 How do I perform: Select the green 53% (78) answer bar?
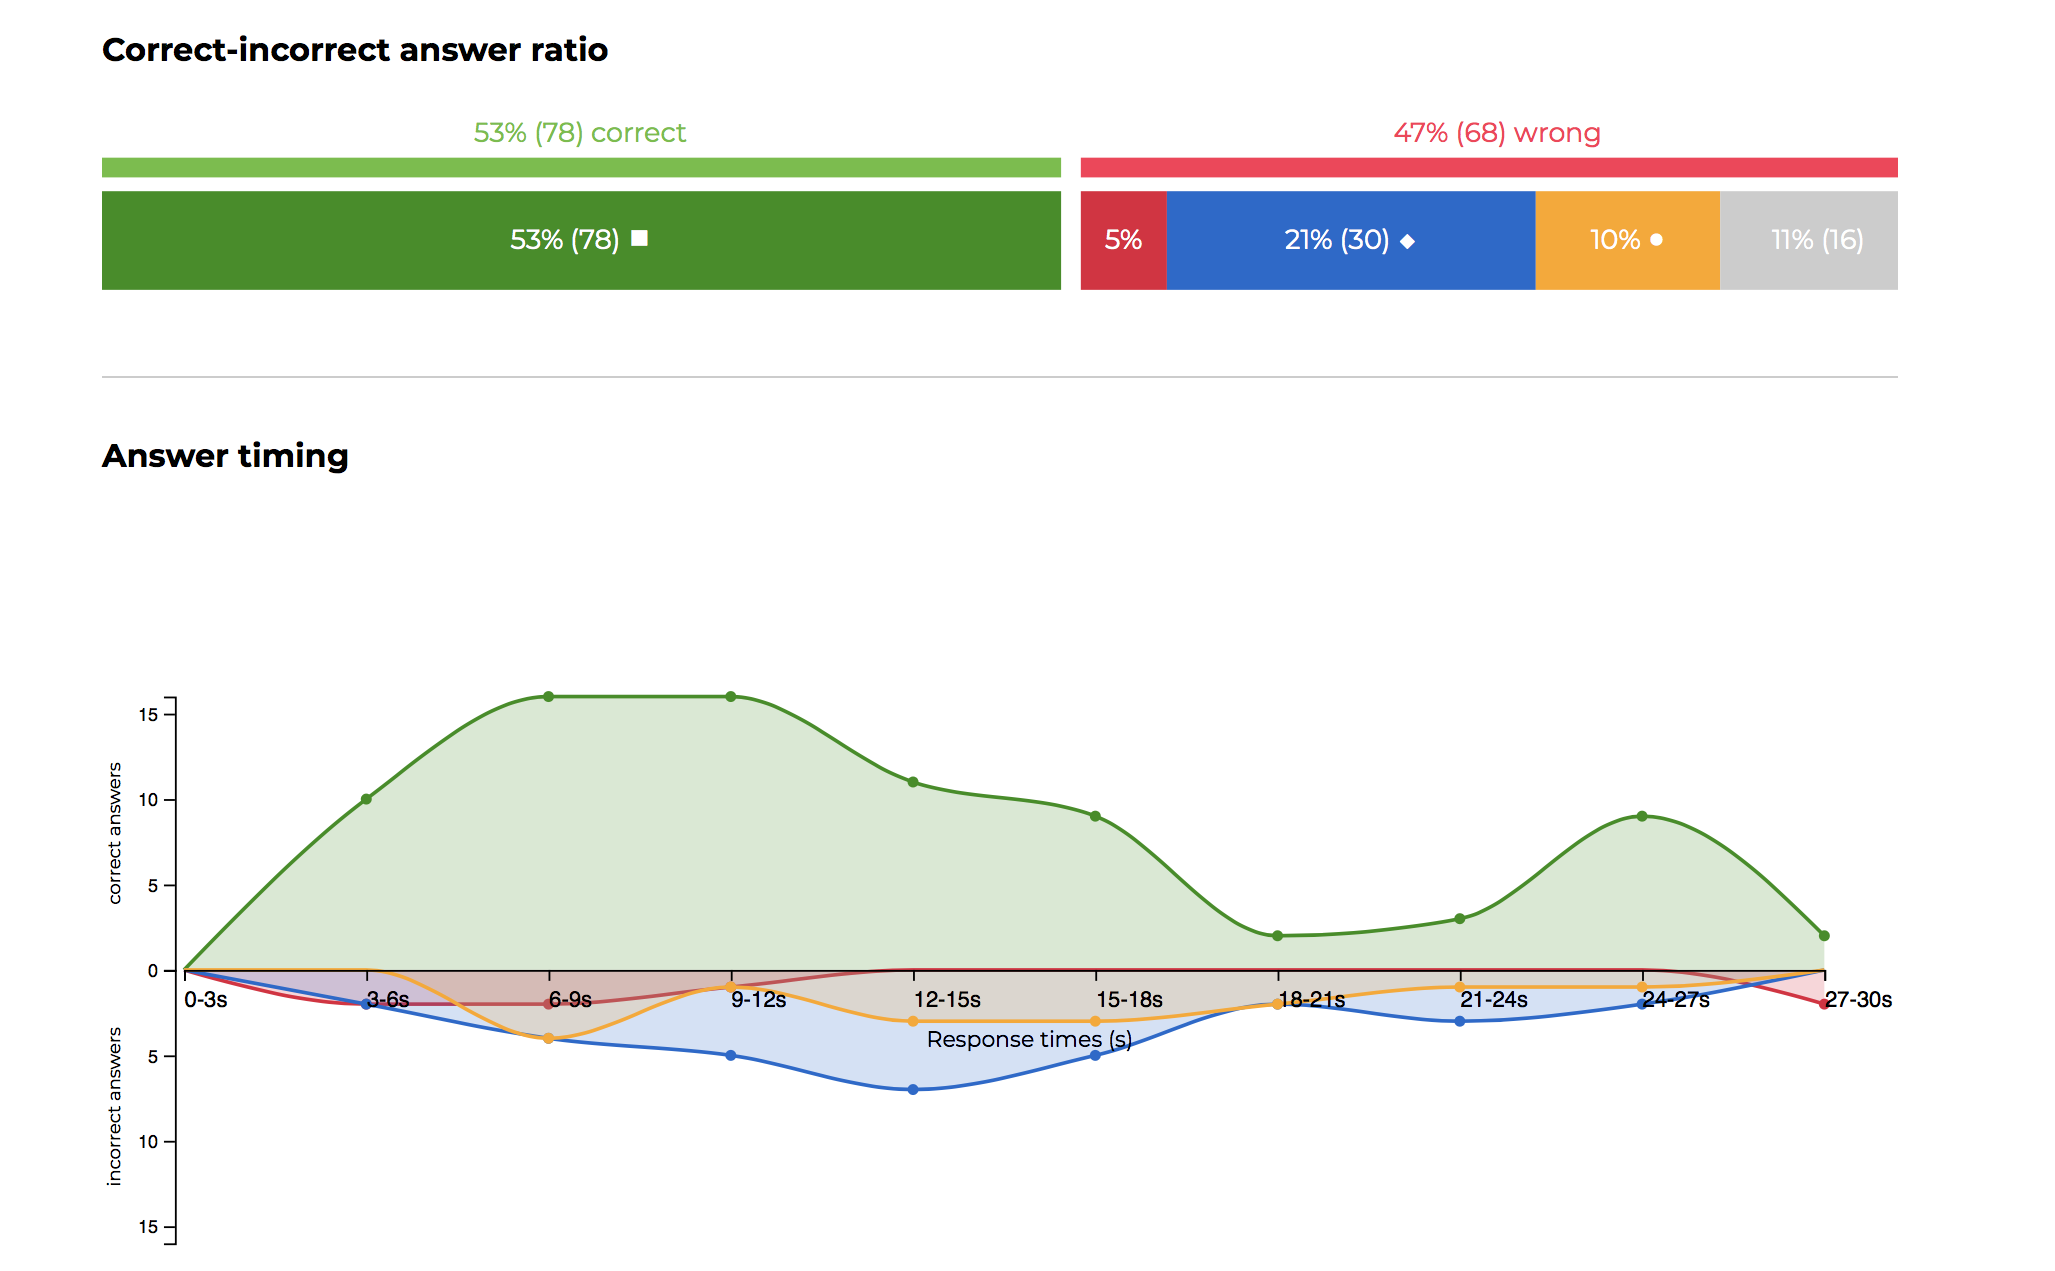(x=581, y=240)
